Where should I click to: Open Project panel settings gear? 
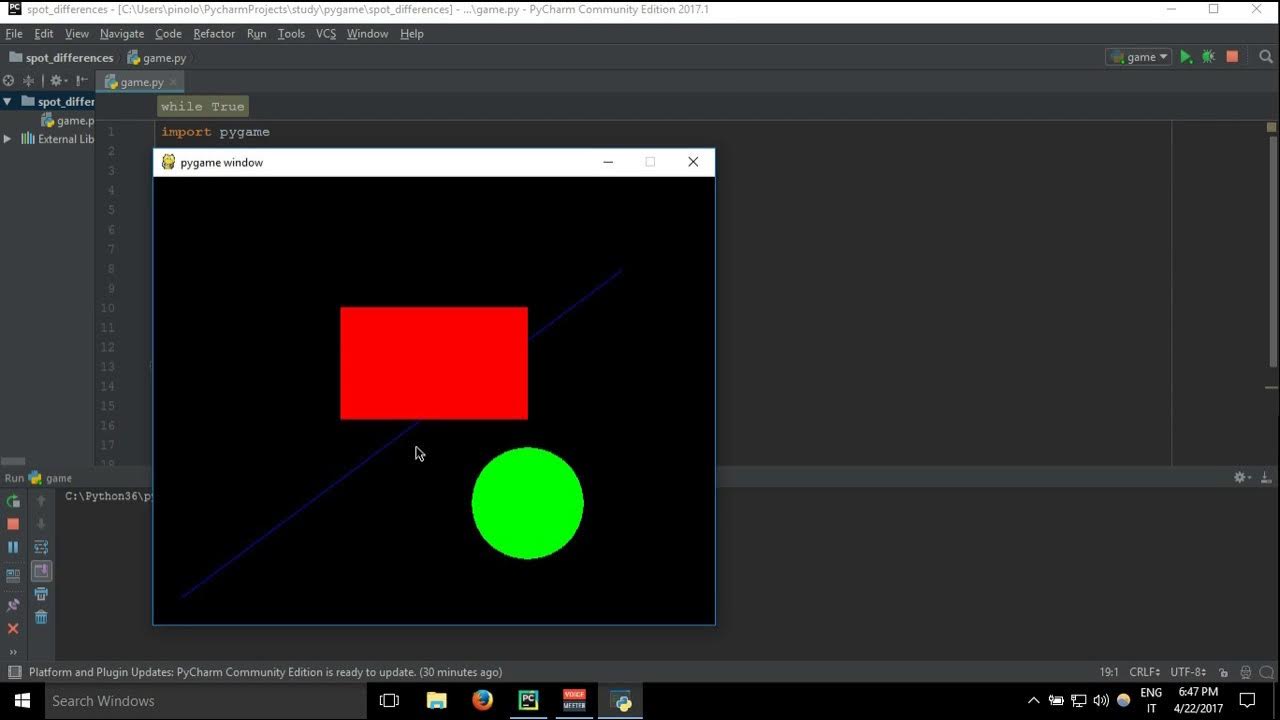coord(58,81)
